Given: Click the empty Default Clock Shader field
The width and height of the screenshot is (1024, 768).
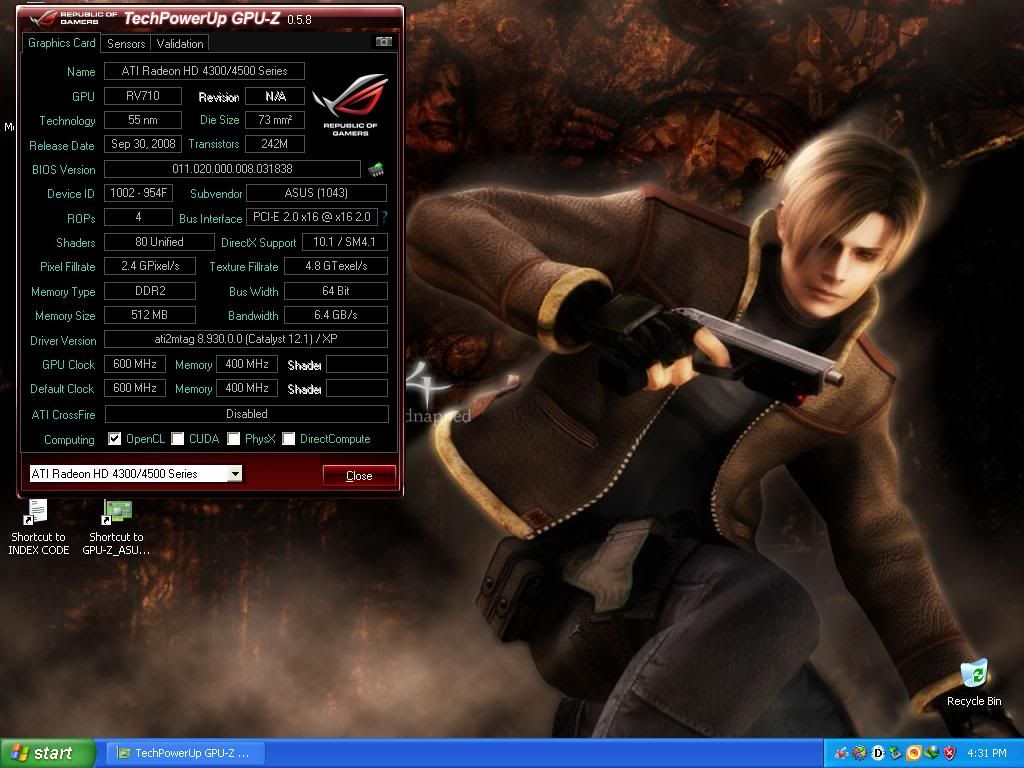Looking at the screenshot, I should point(357,388).
